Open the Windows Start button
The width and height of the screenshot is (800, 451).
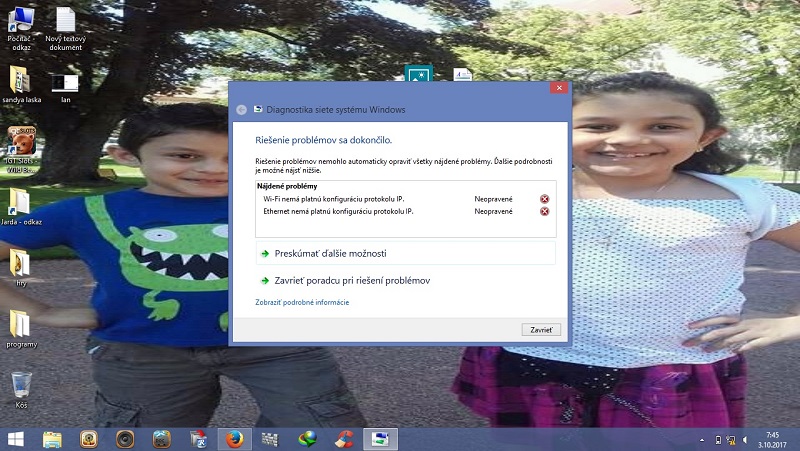[x=16, y=438]
